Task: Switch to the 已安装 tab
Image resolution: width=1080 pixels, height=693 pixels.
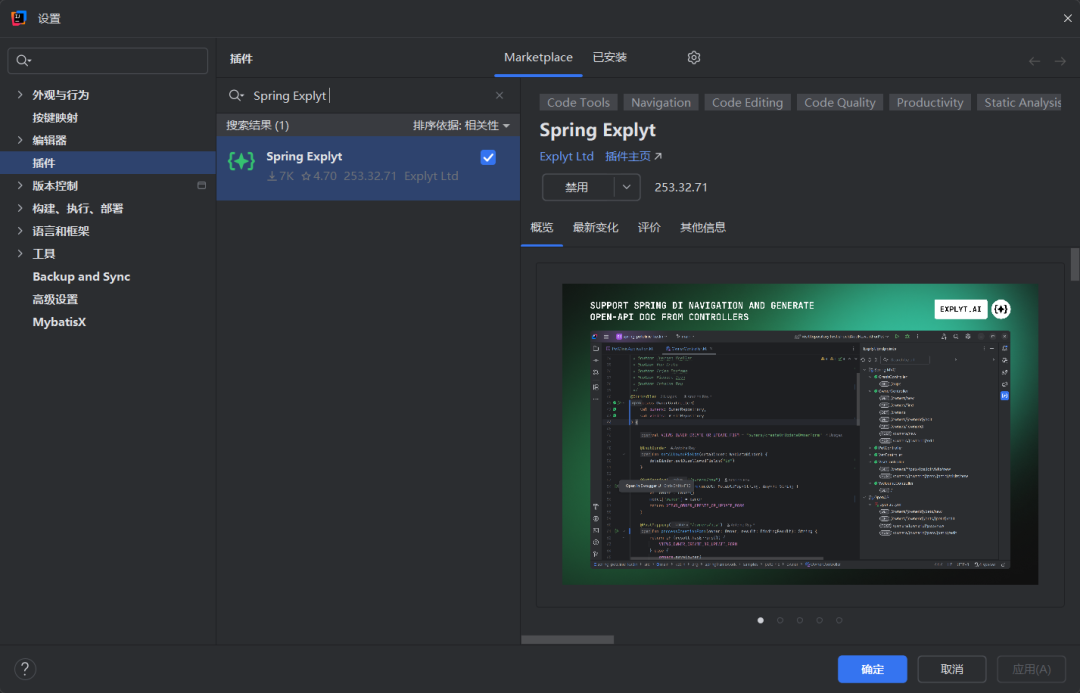Action: point(611,57)
